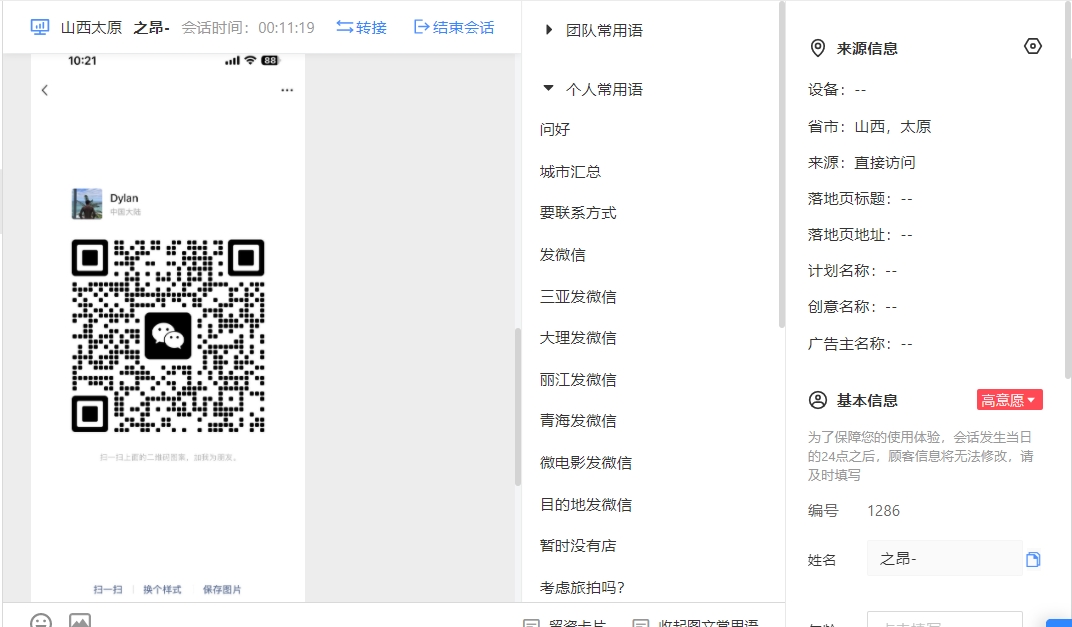Click the 编号 value 1286

tap(883, 511)
